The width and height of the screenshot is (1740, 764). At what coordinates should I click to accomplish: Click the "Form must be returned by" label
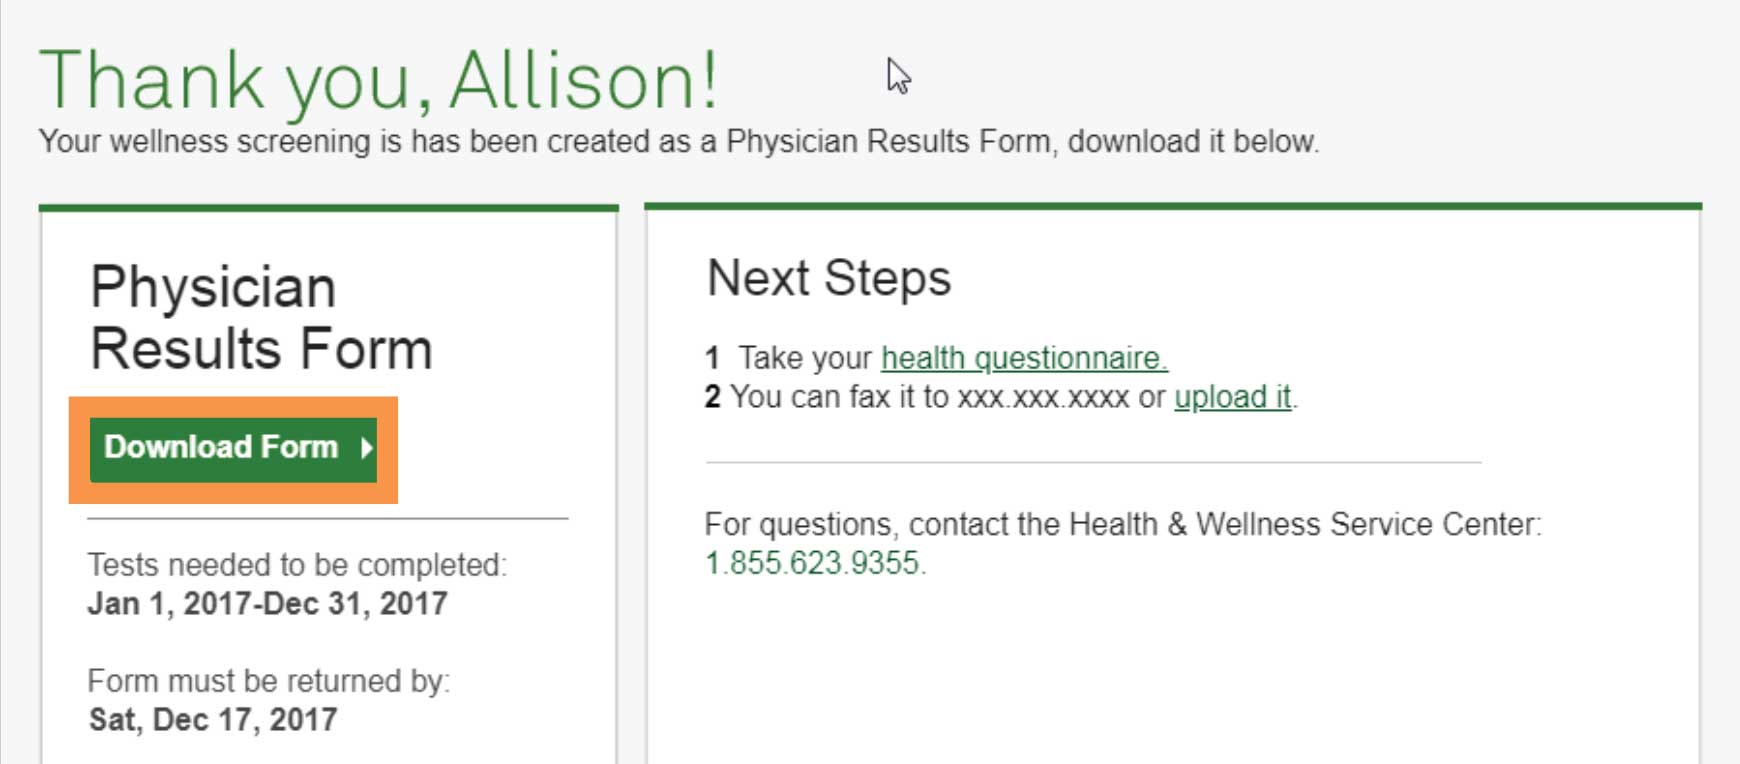[x=269, y=681]
